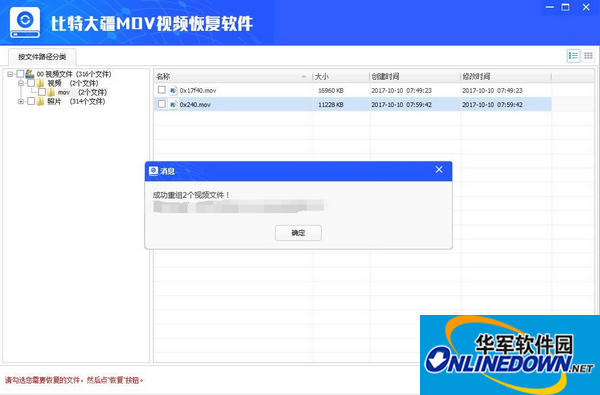Tick the mov folder checkbox

coord(42,92)
